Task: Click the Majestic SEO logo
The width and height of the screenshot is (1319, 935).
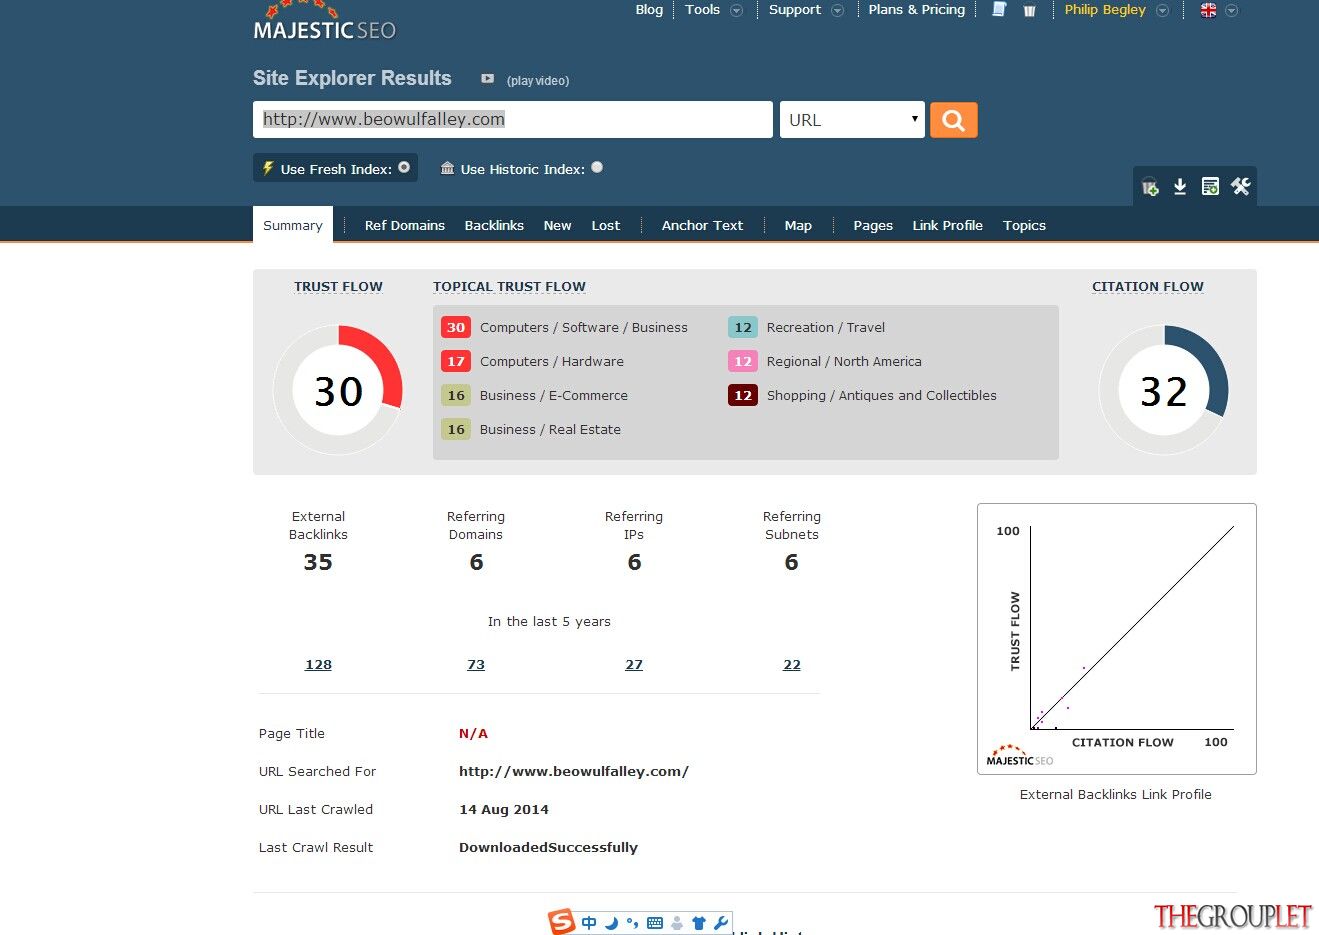Action: point(324,21)
